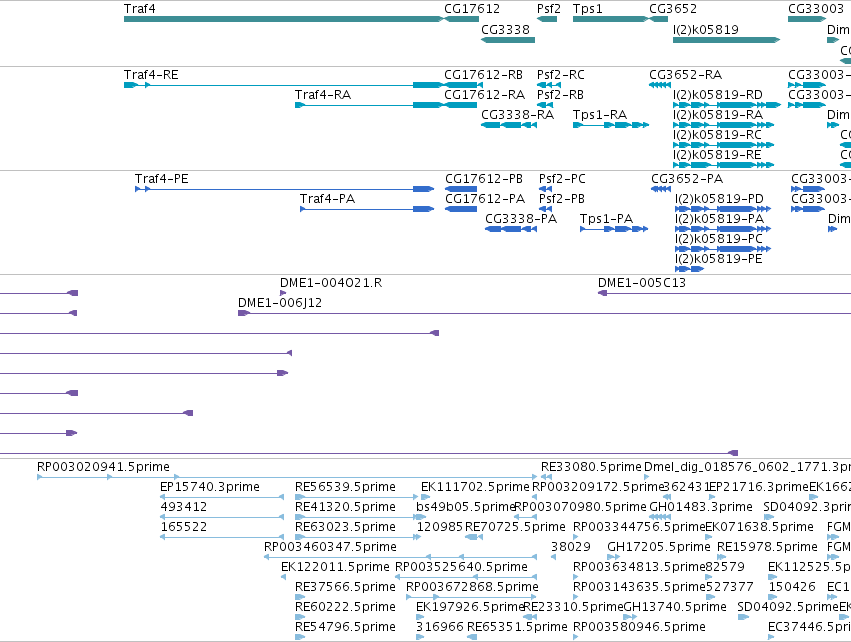Click the RE33080.5prime EST label
This screenshot has height=642, width=851.
591,467
